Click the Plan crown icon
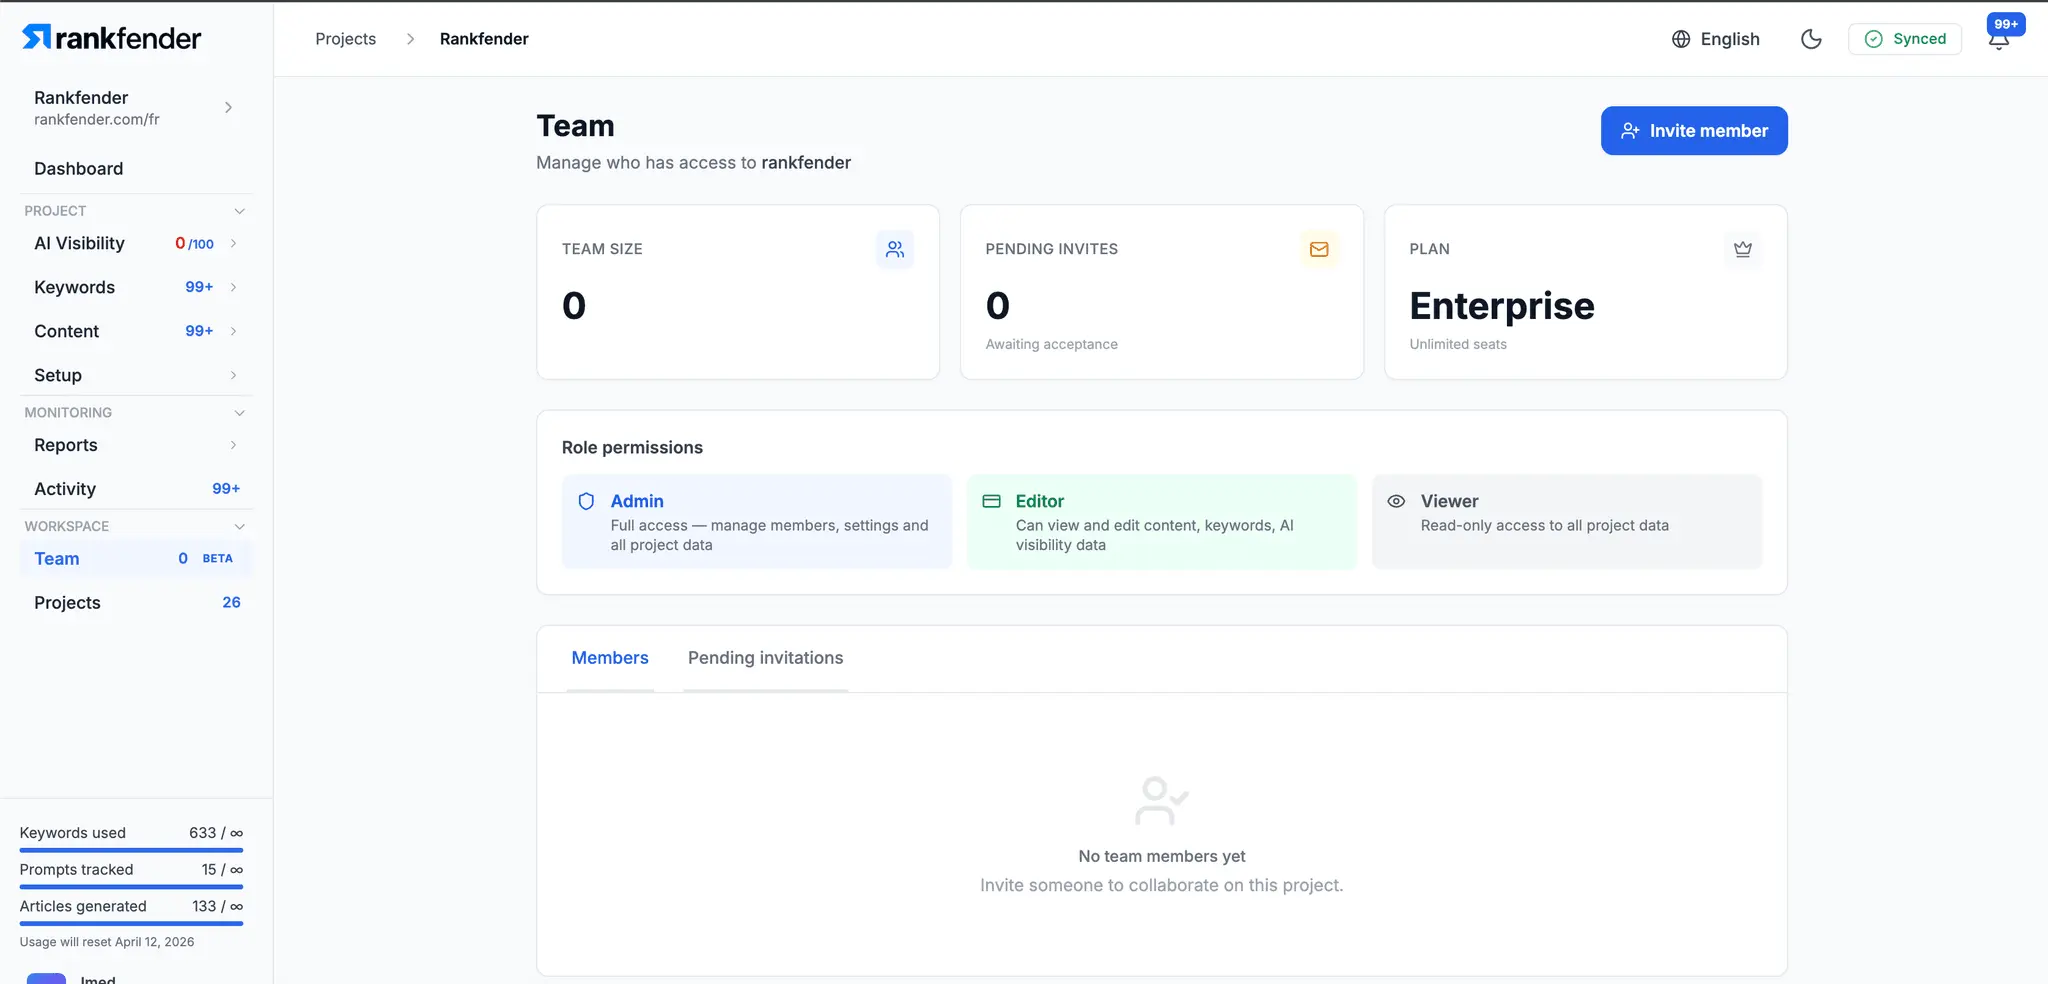 (1743, 249)
